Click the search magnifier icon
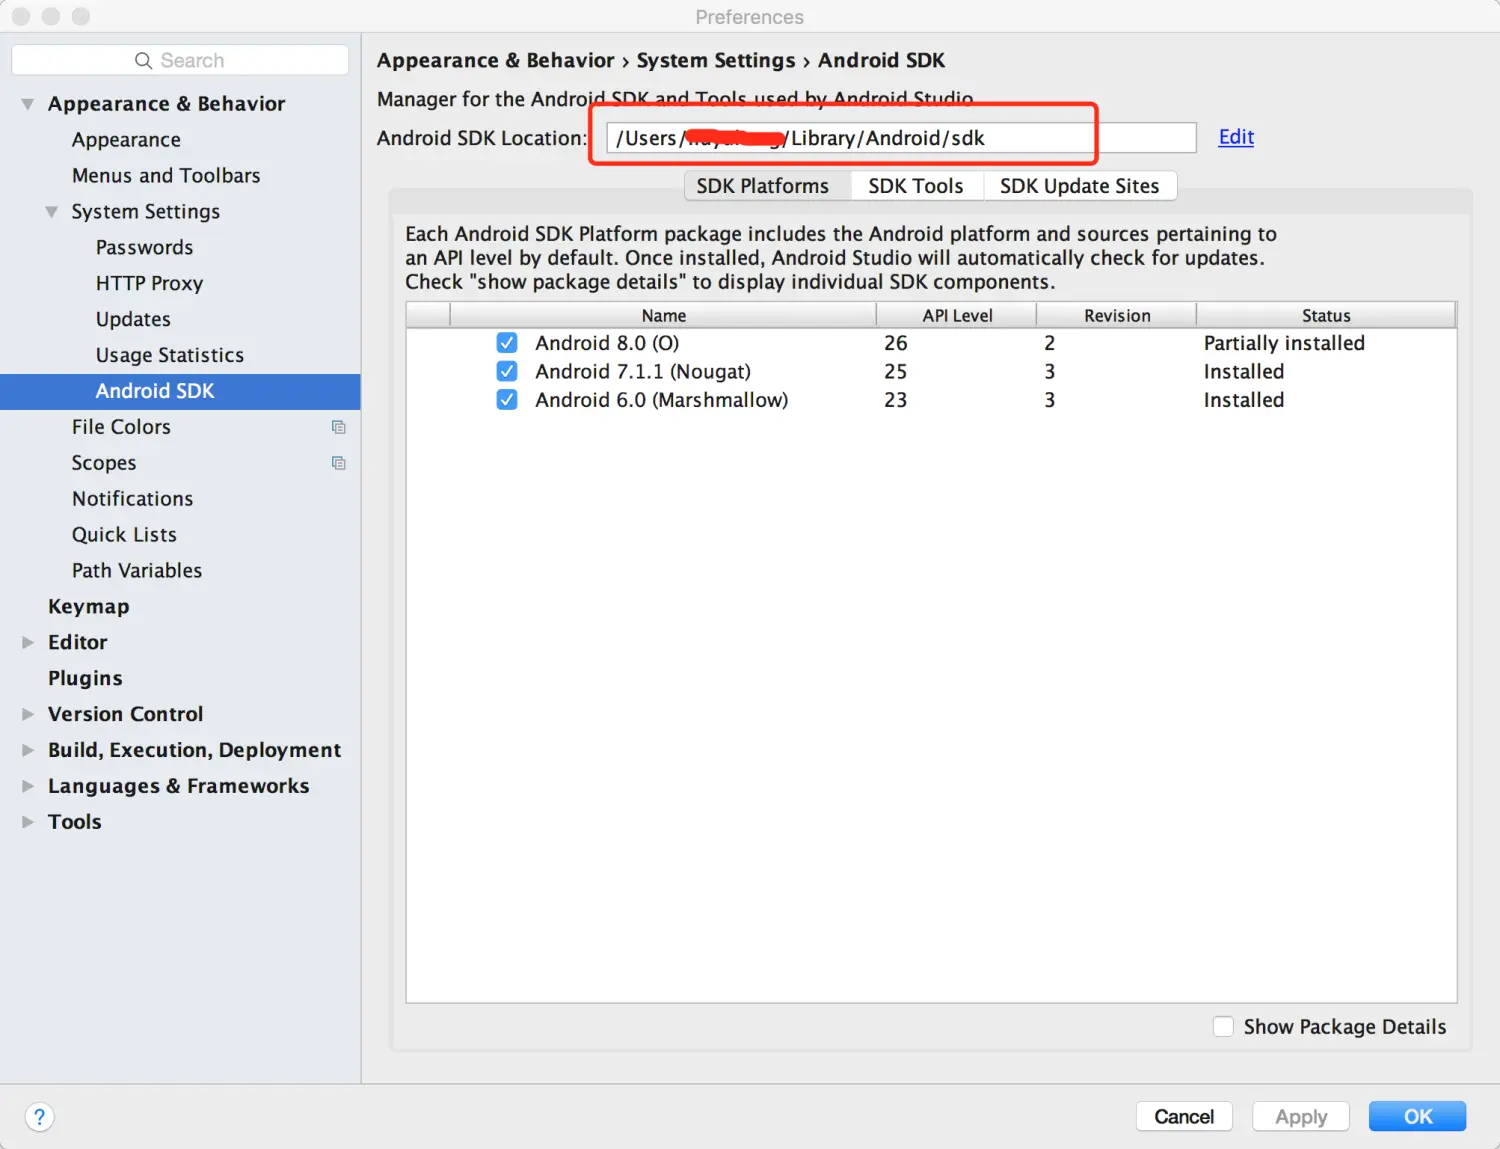Screen dimensions: 1500x1149 pos(144,60)
